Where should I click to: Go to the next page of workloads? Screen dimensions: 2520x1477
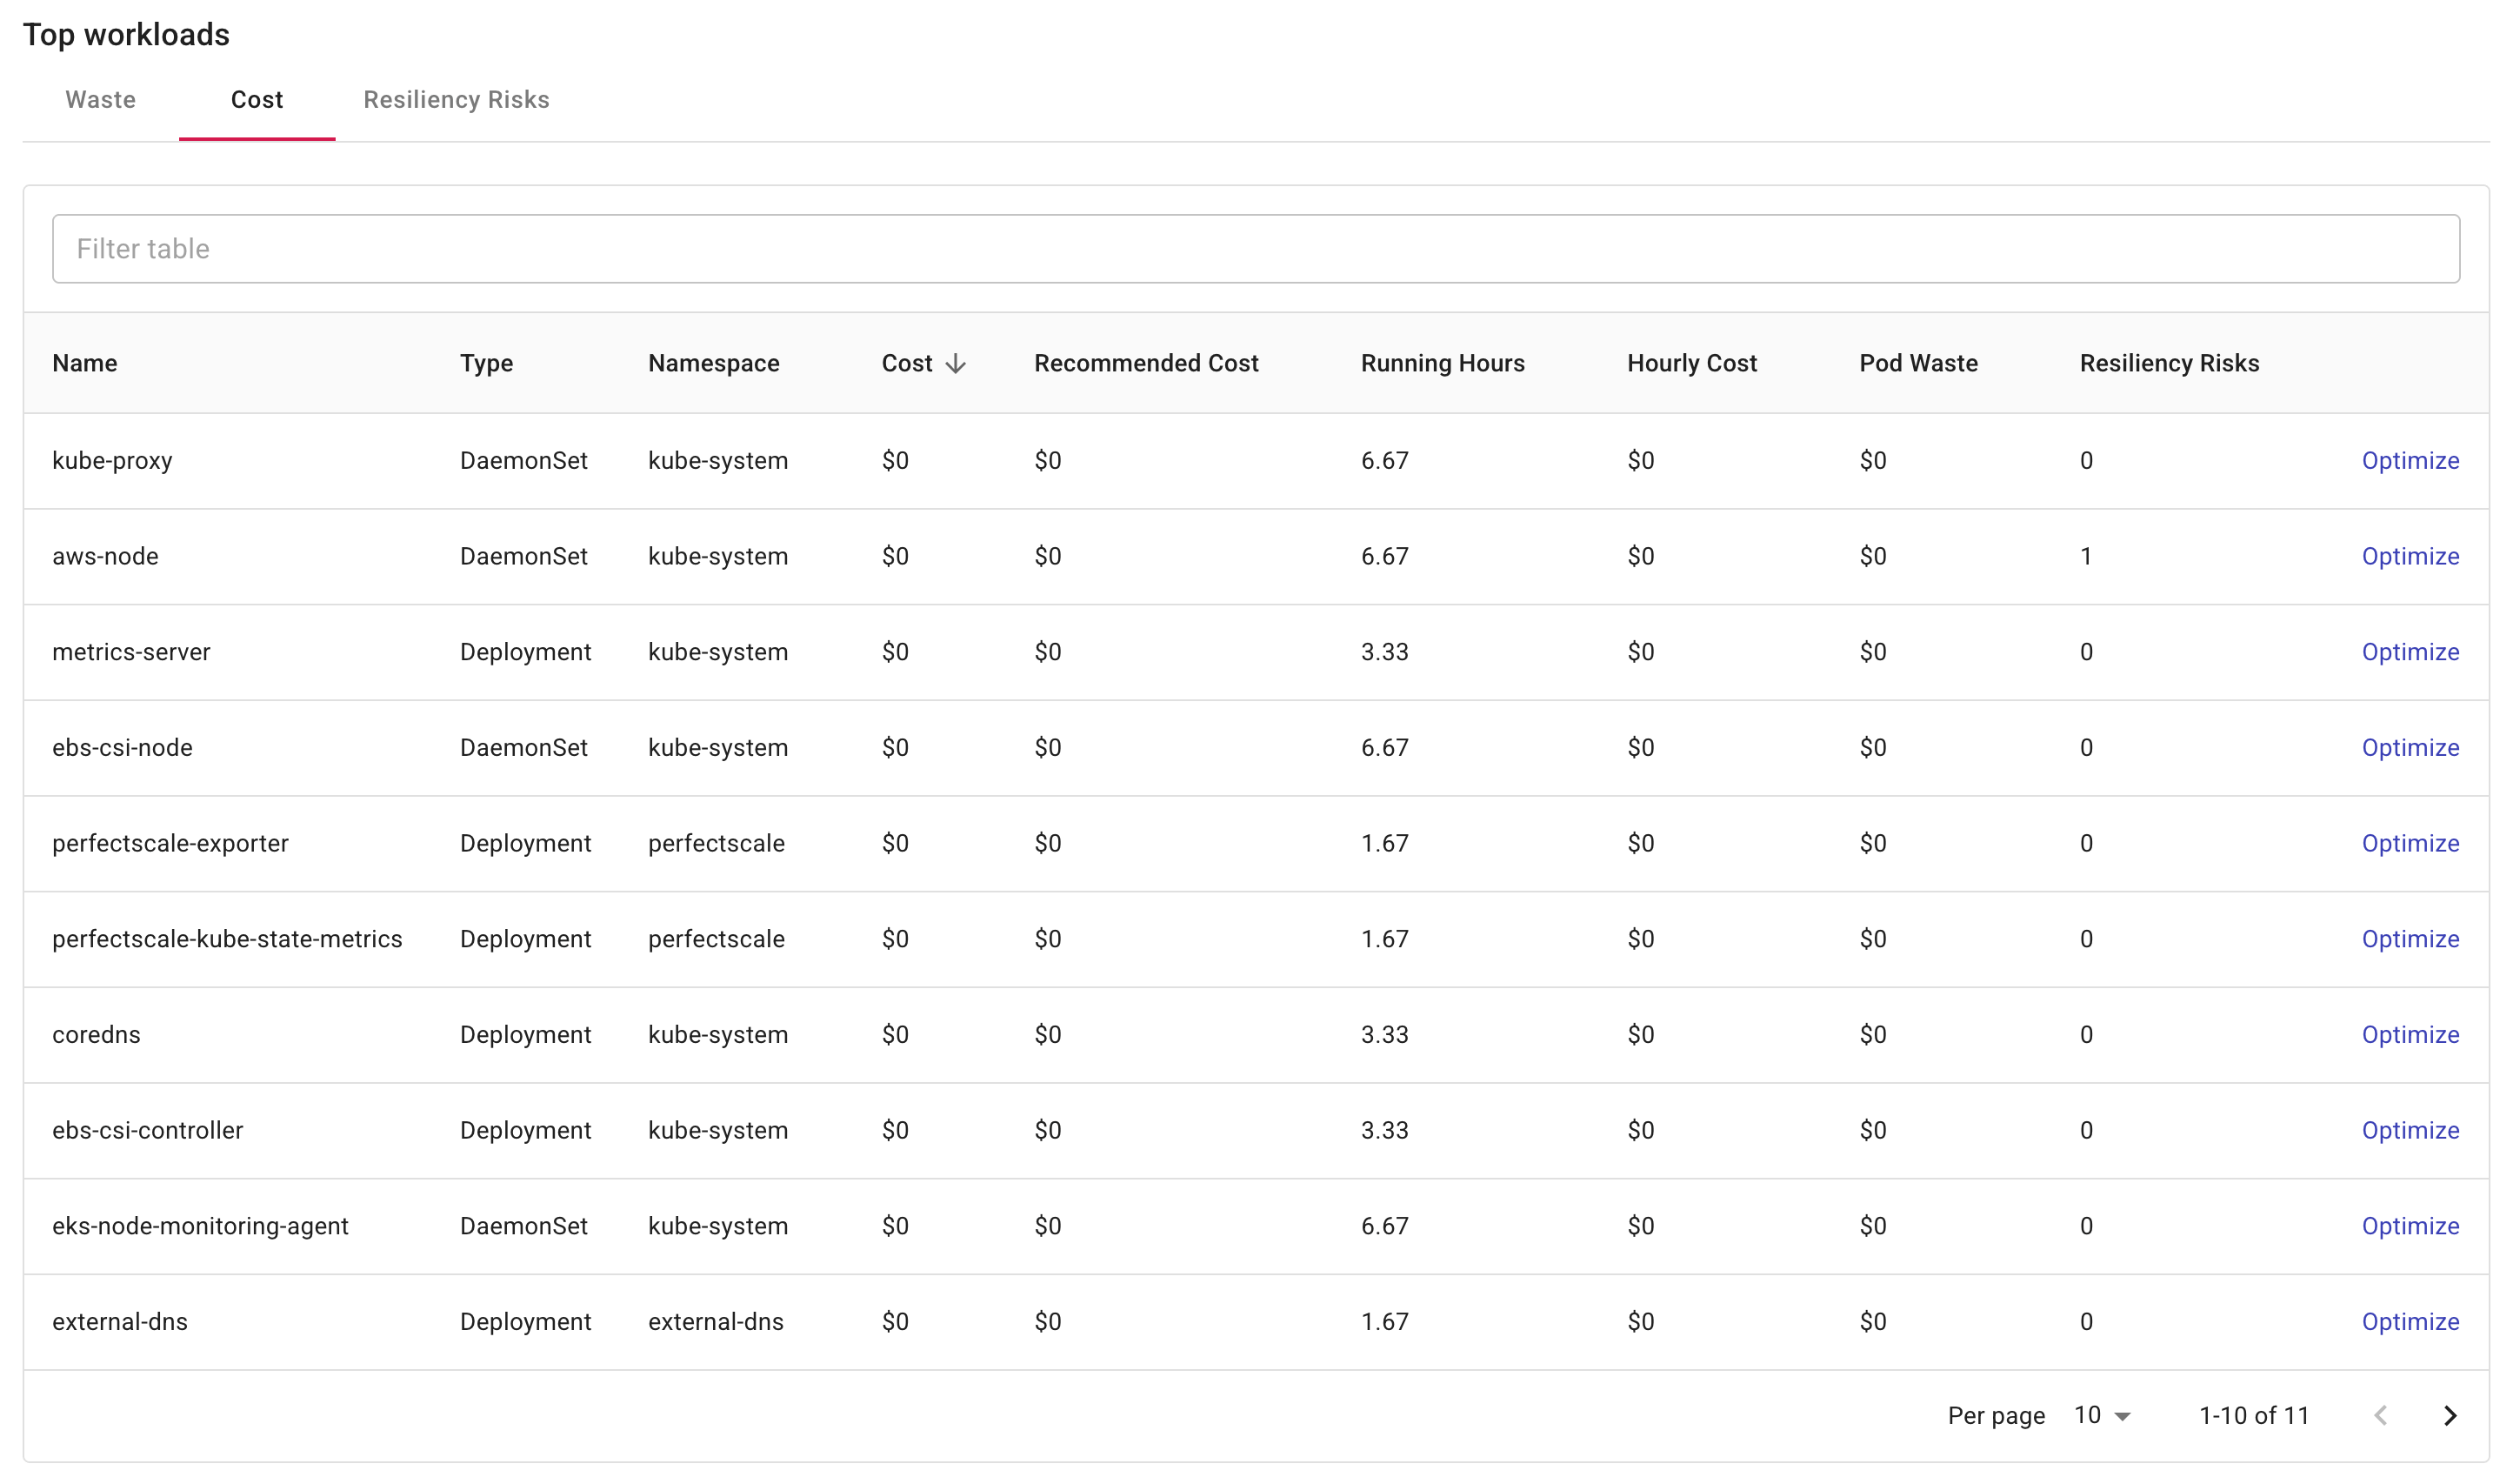2450,1415
